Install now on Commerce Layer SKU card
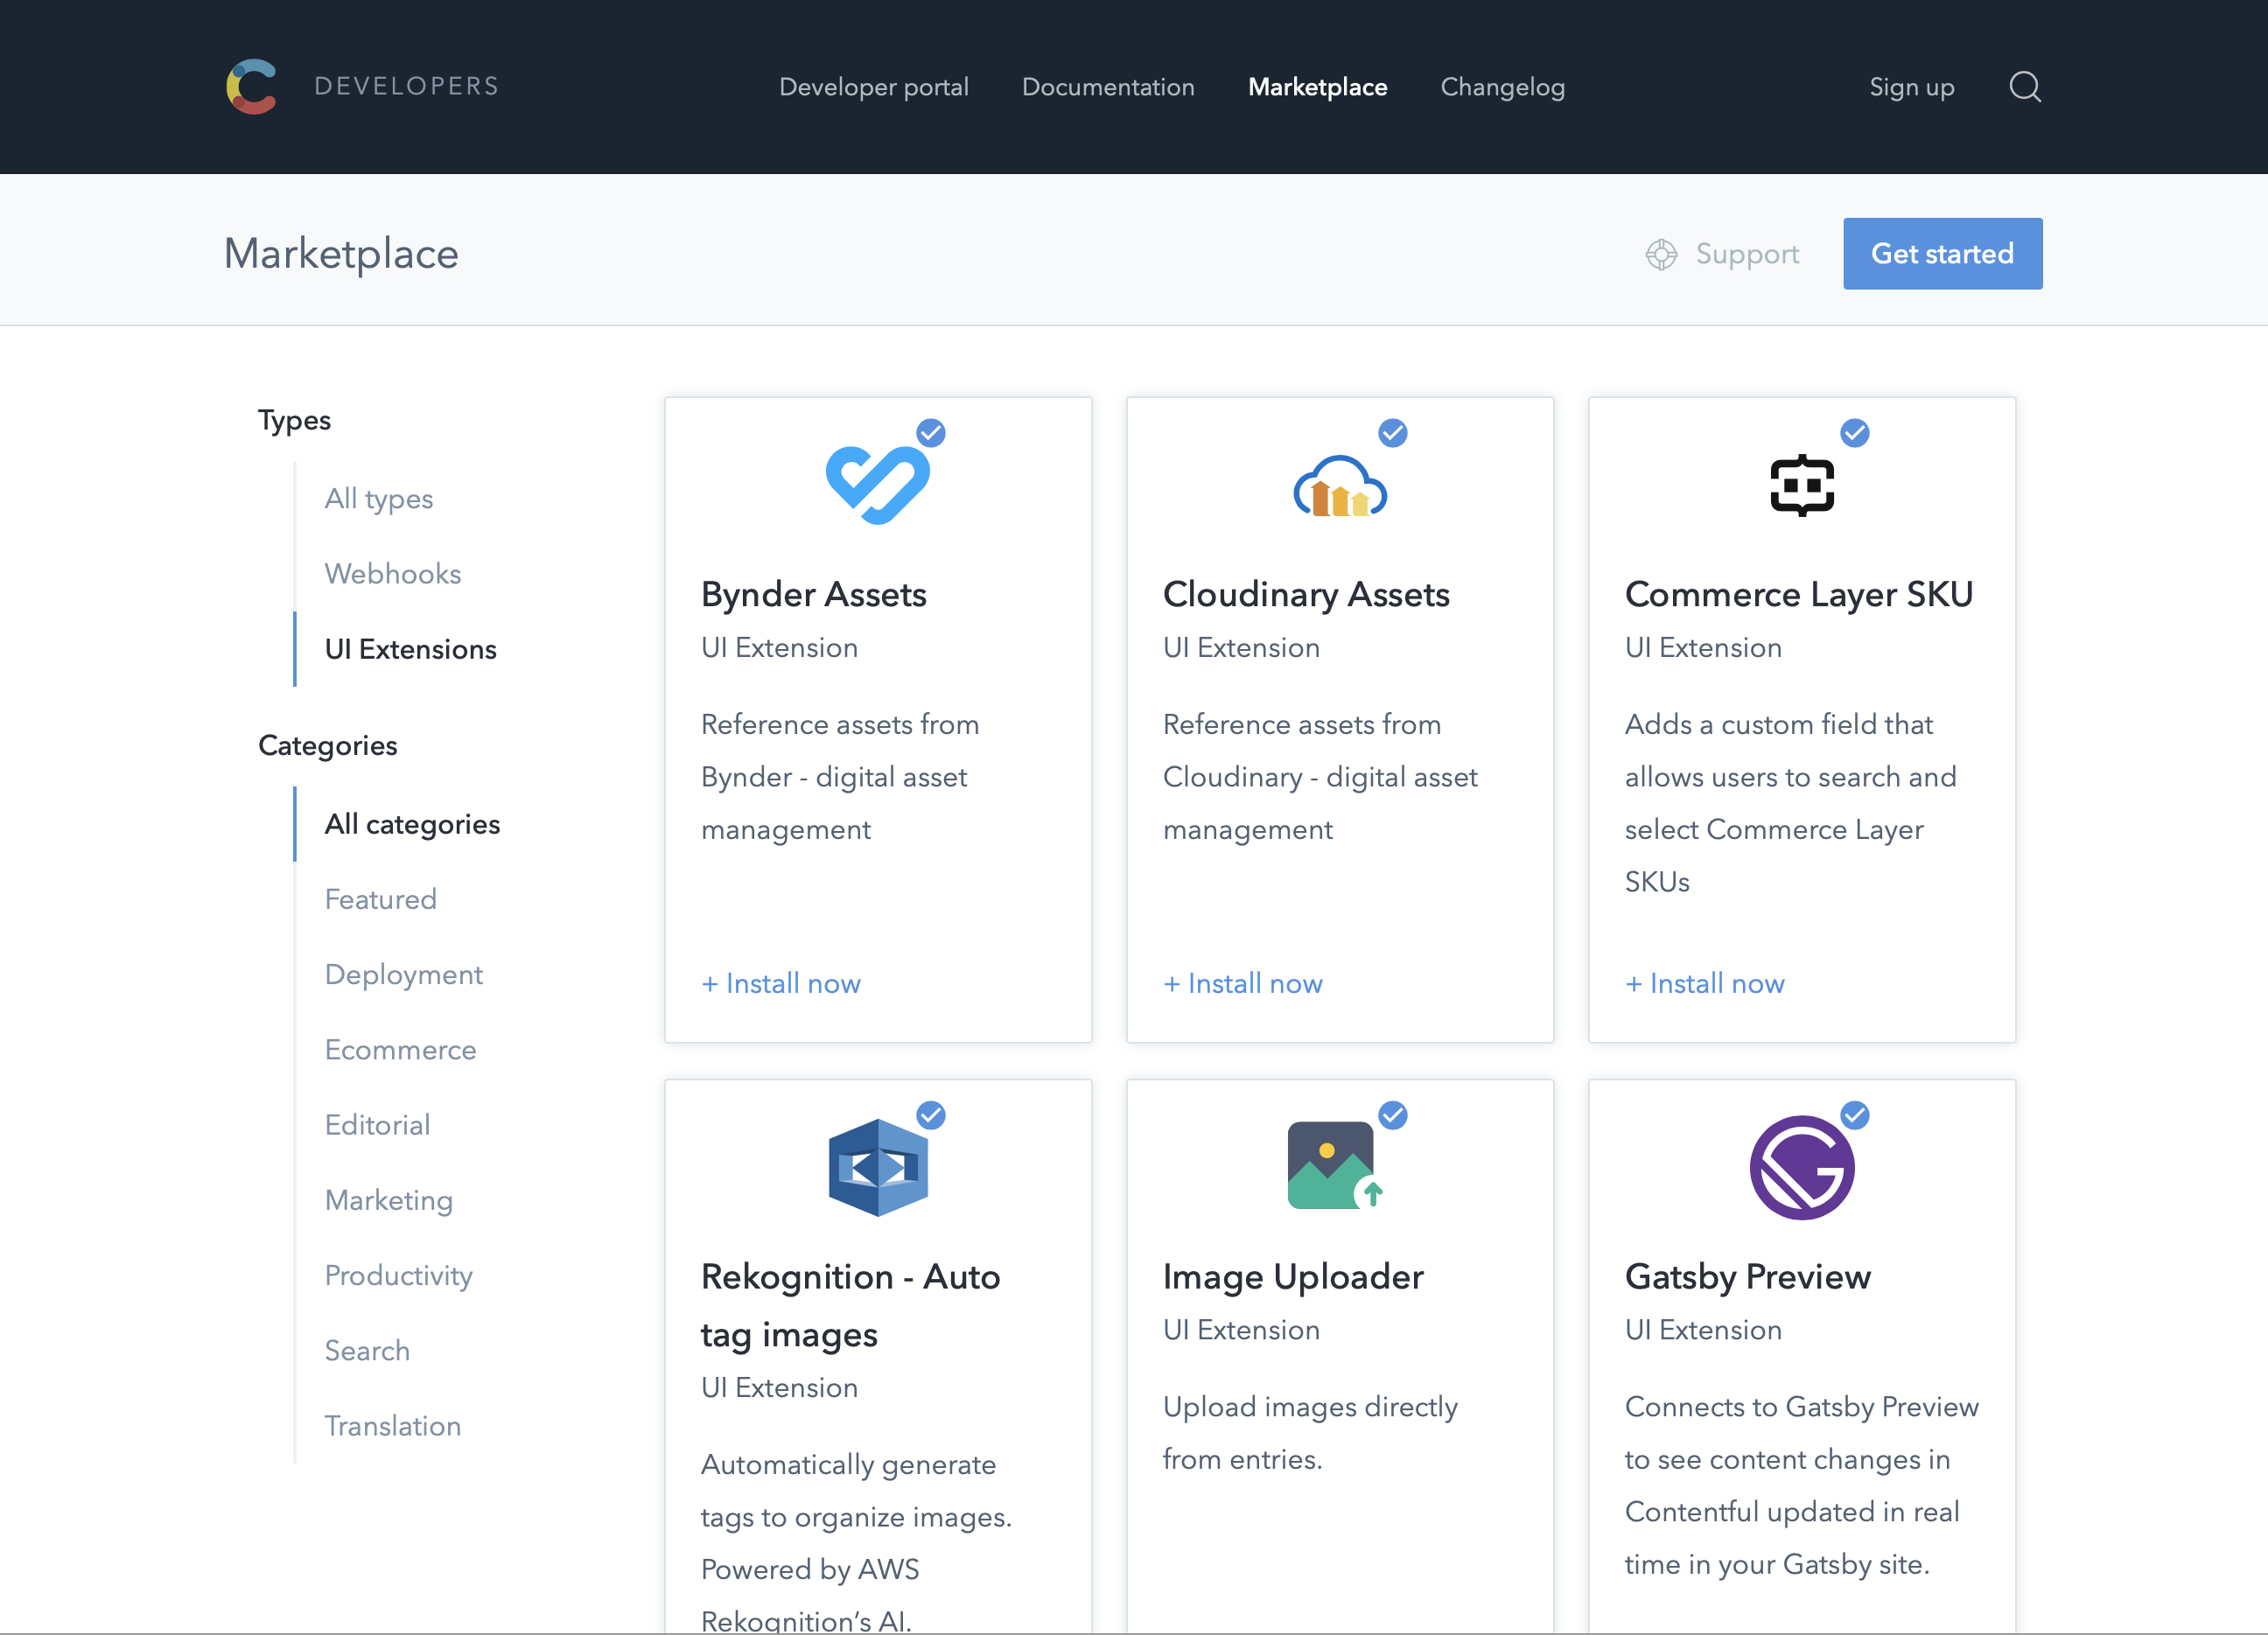The width and height of the screenshot is (2268, 1635). (x=1705, y=984)
